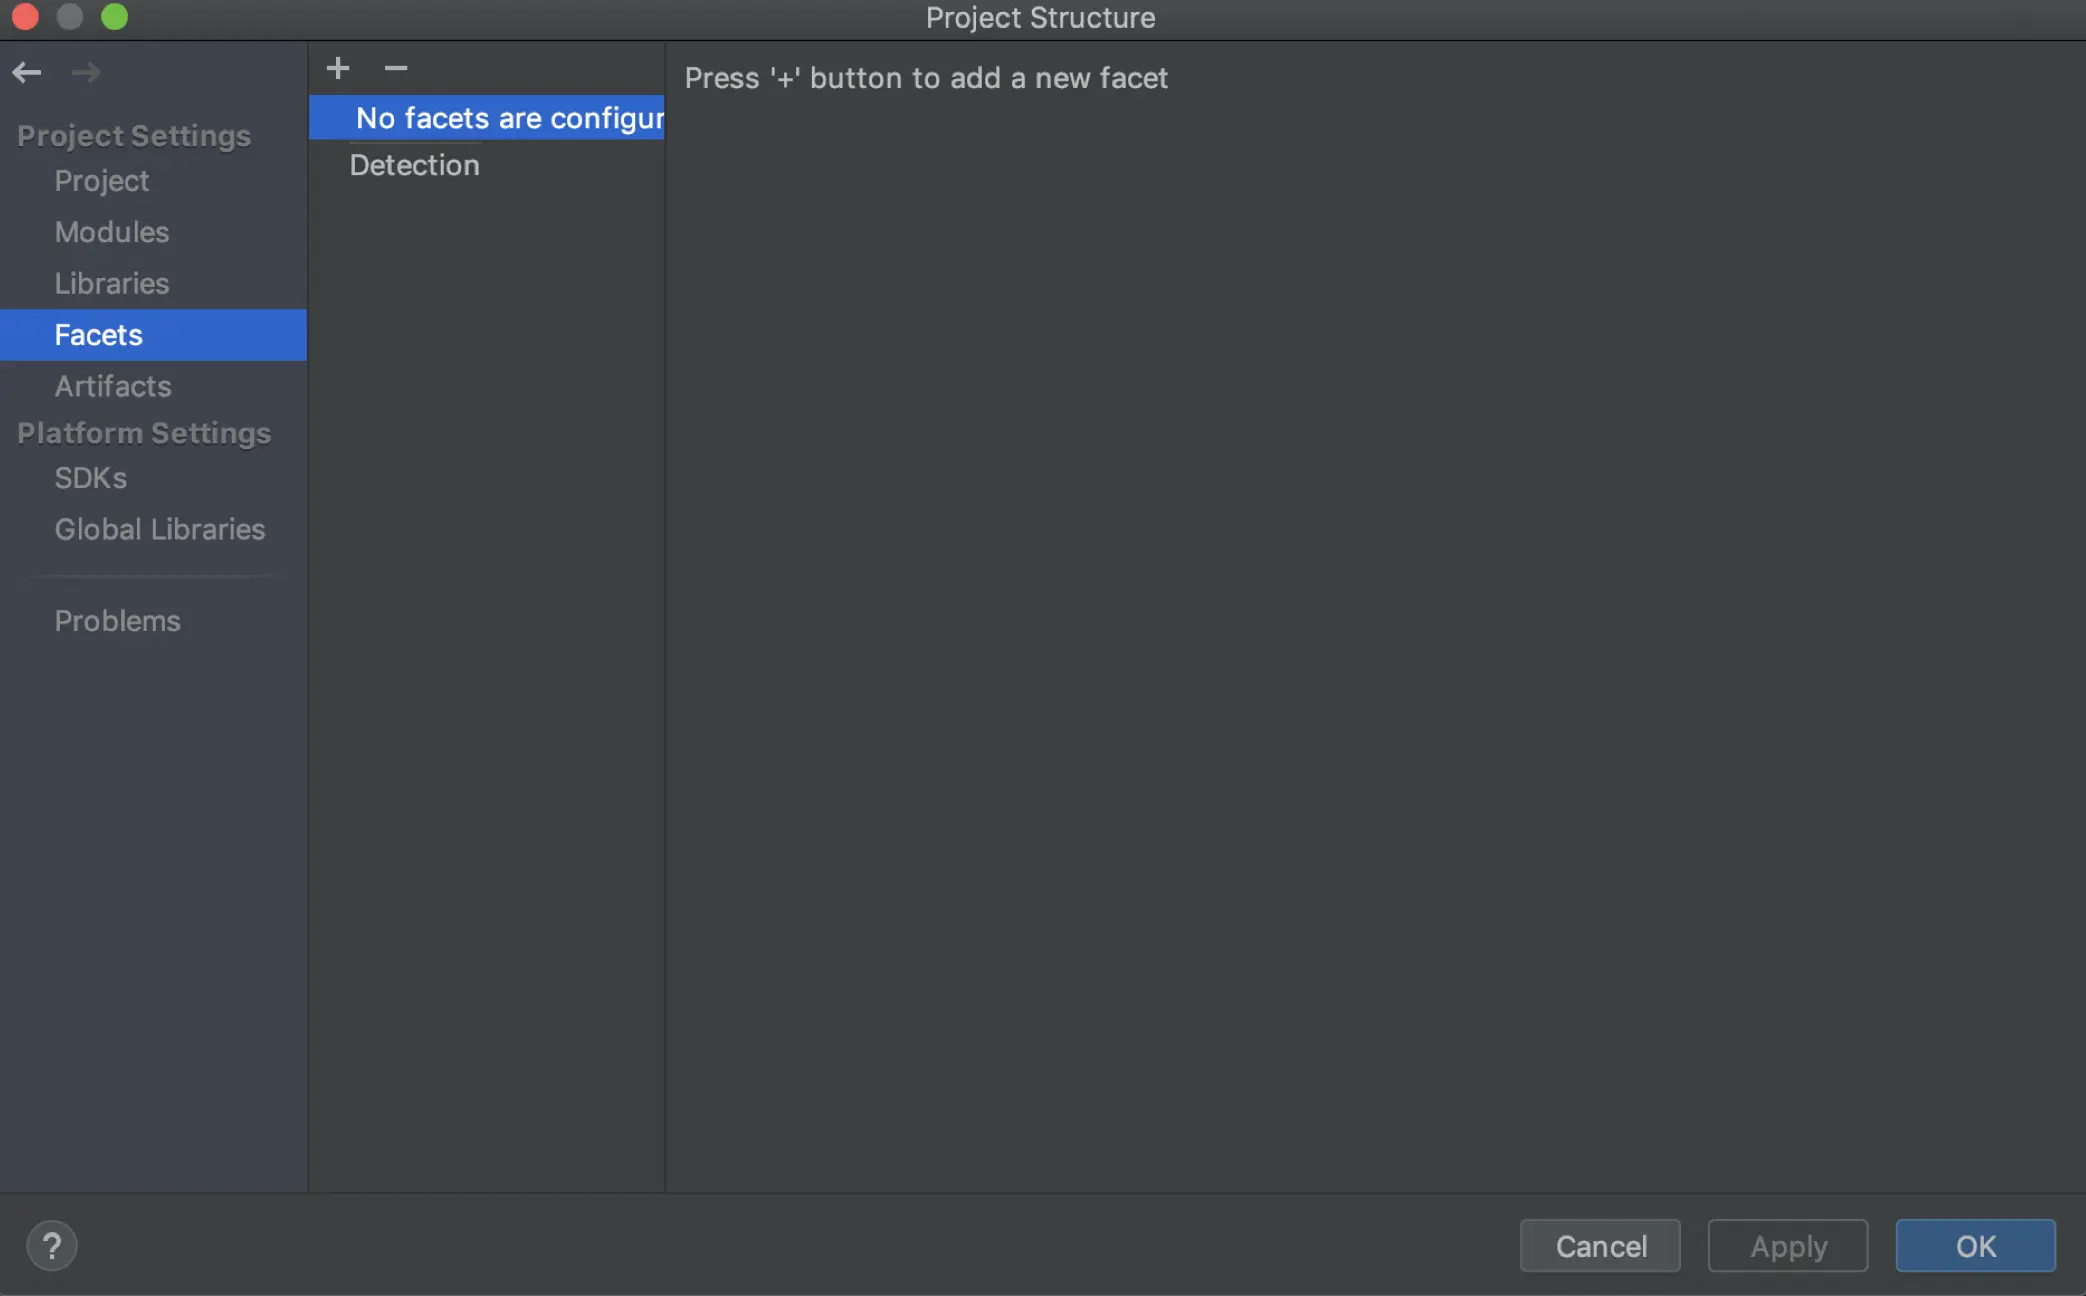Select 'No facets are configured' row
Image resolution: width=2086 pixels, height=1296 pixels.
coord(509,118)
